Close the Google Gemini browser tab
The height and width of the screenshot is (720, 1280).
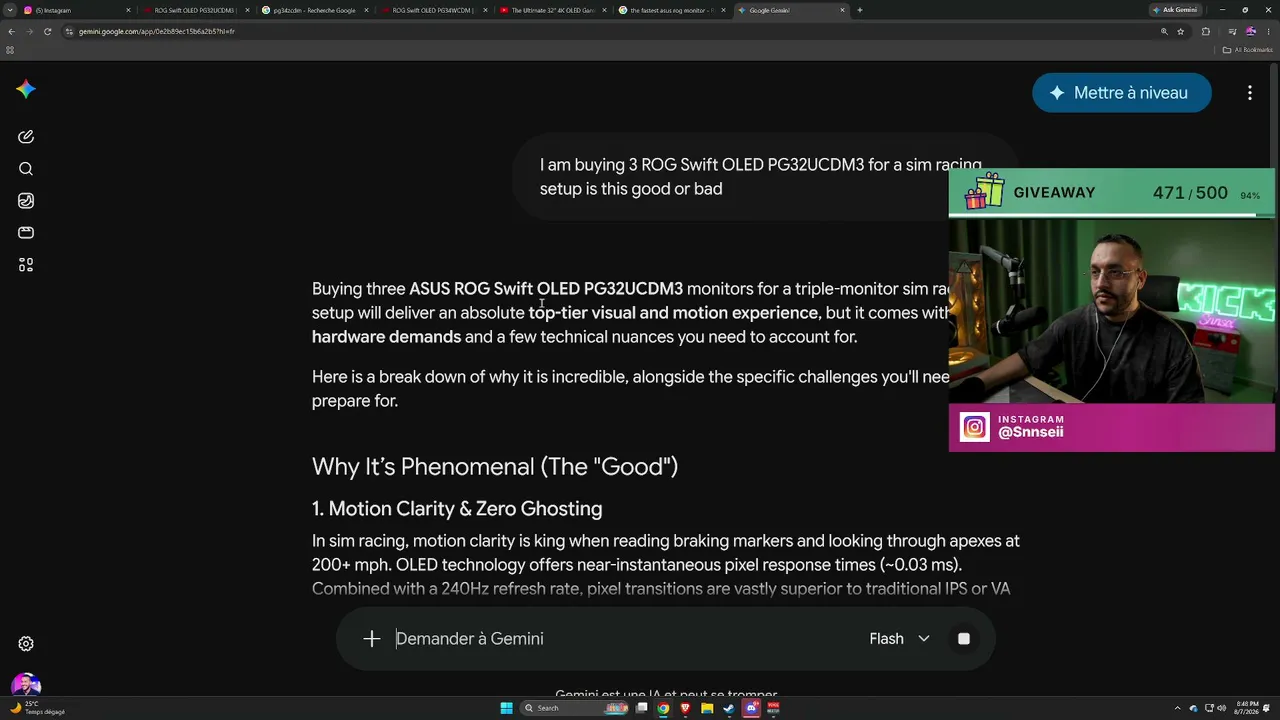click(x=843, y=10)
